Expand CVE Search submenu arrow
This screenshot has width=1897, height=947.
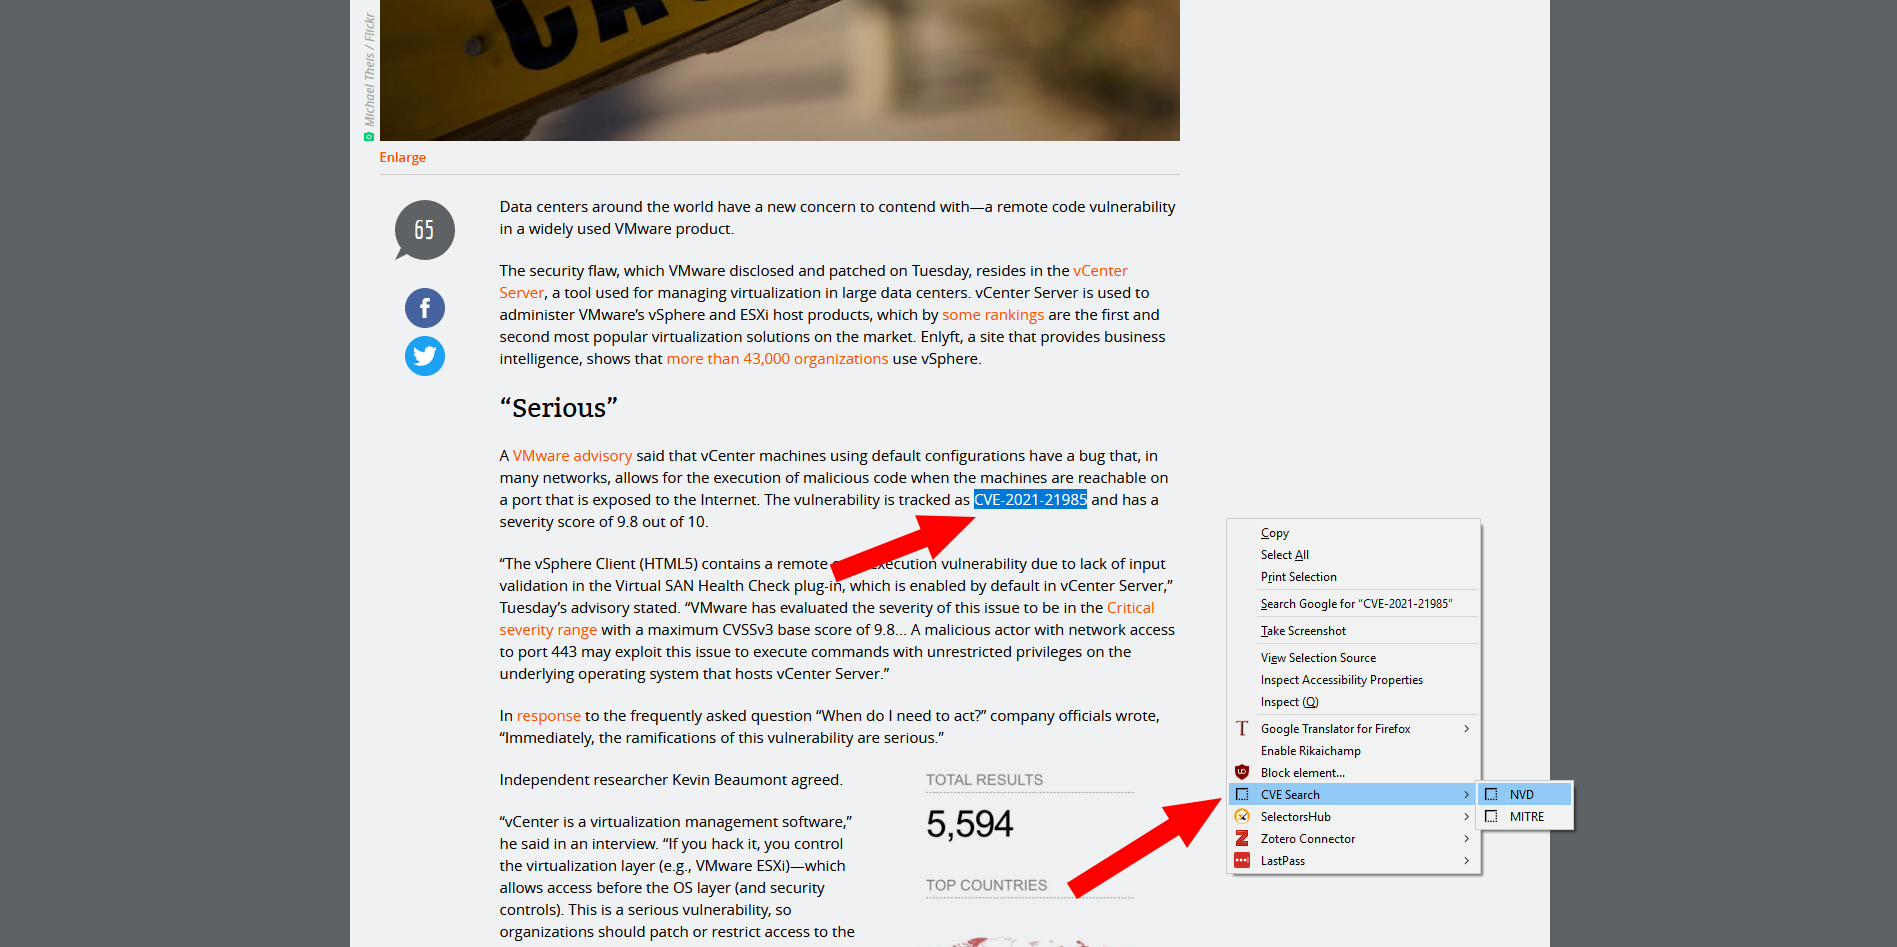tap(1466, 795)
